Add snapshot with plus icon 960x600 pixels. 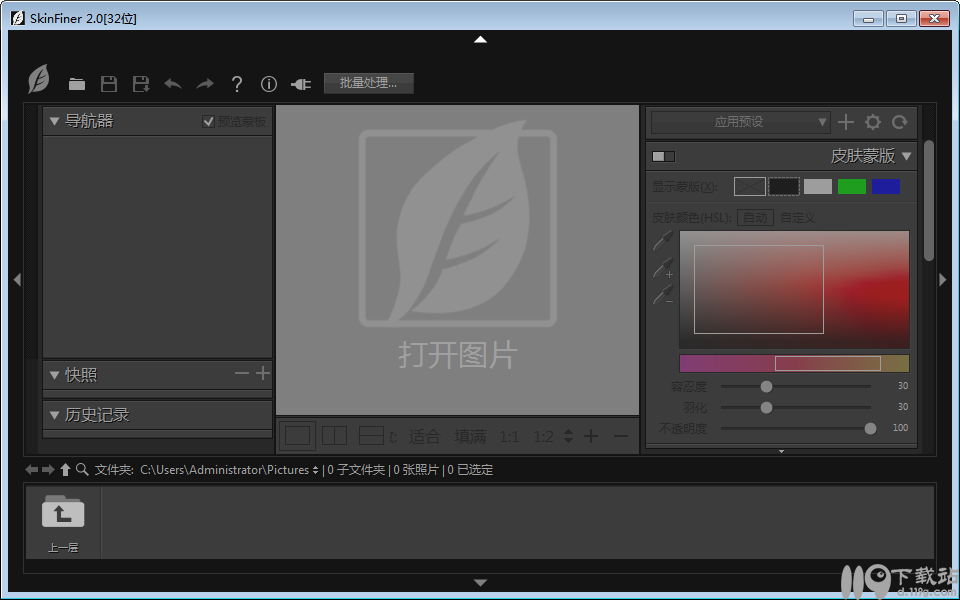tap(263, 373)
